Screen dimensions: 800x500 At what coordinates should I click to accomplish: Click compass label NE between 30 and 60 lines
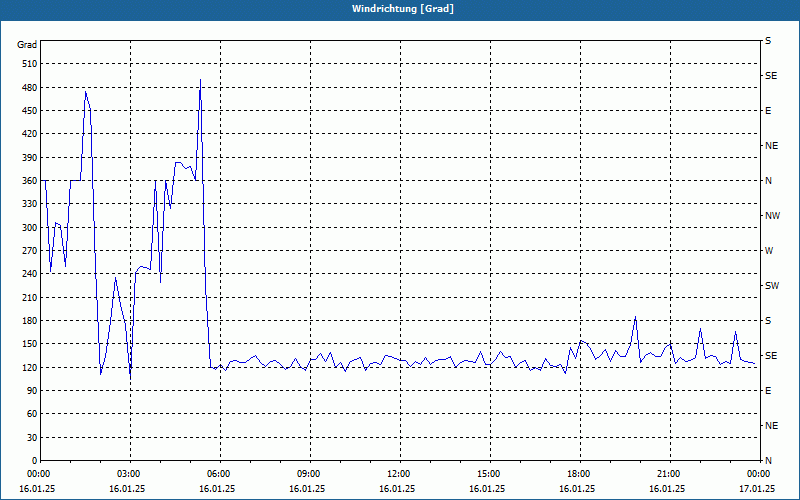point(772,426)
